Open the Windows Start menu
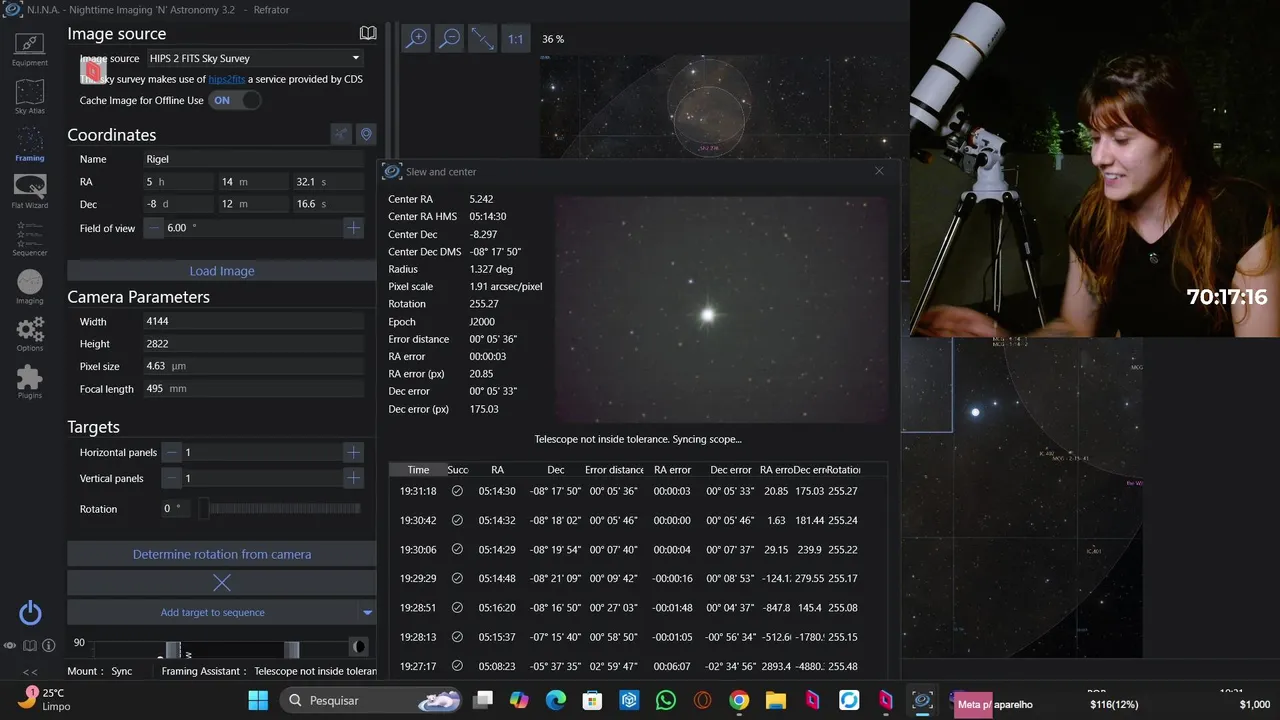Screen dimensions: 1280x720 click(x=257, y=700)
